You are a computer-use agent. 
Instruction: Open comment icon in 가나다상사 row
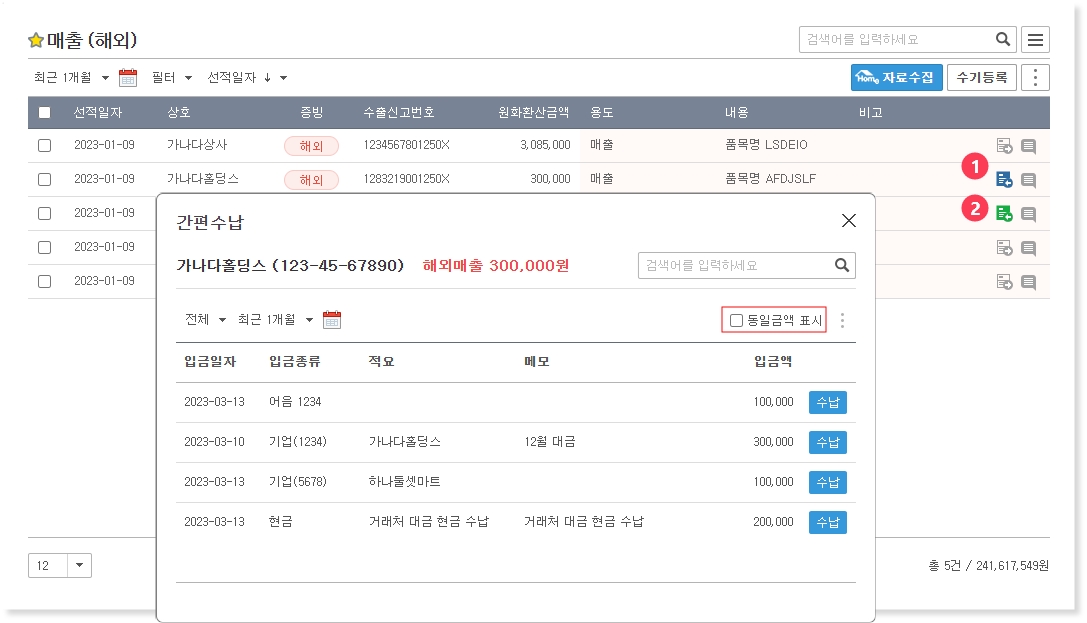(x=1028, y=146)
